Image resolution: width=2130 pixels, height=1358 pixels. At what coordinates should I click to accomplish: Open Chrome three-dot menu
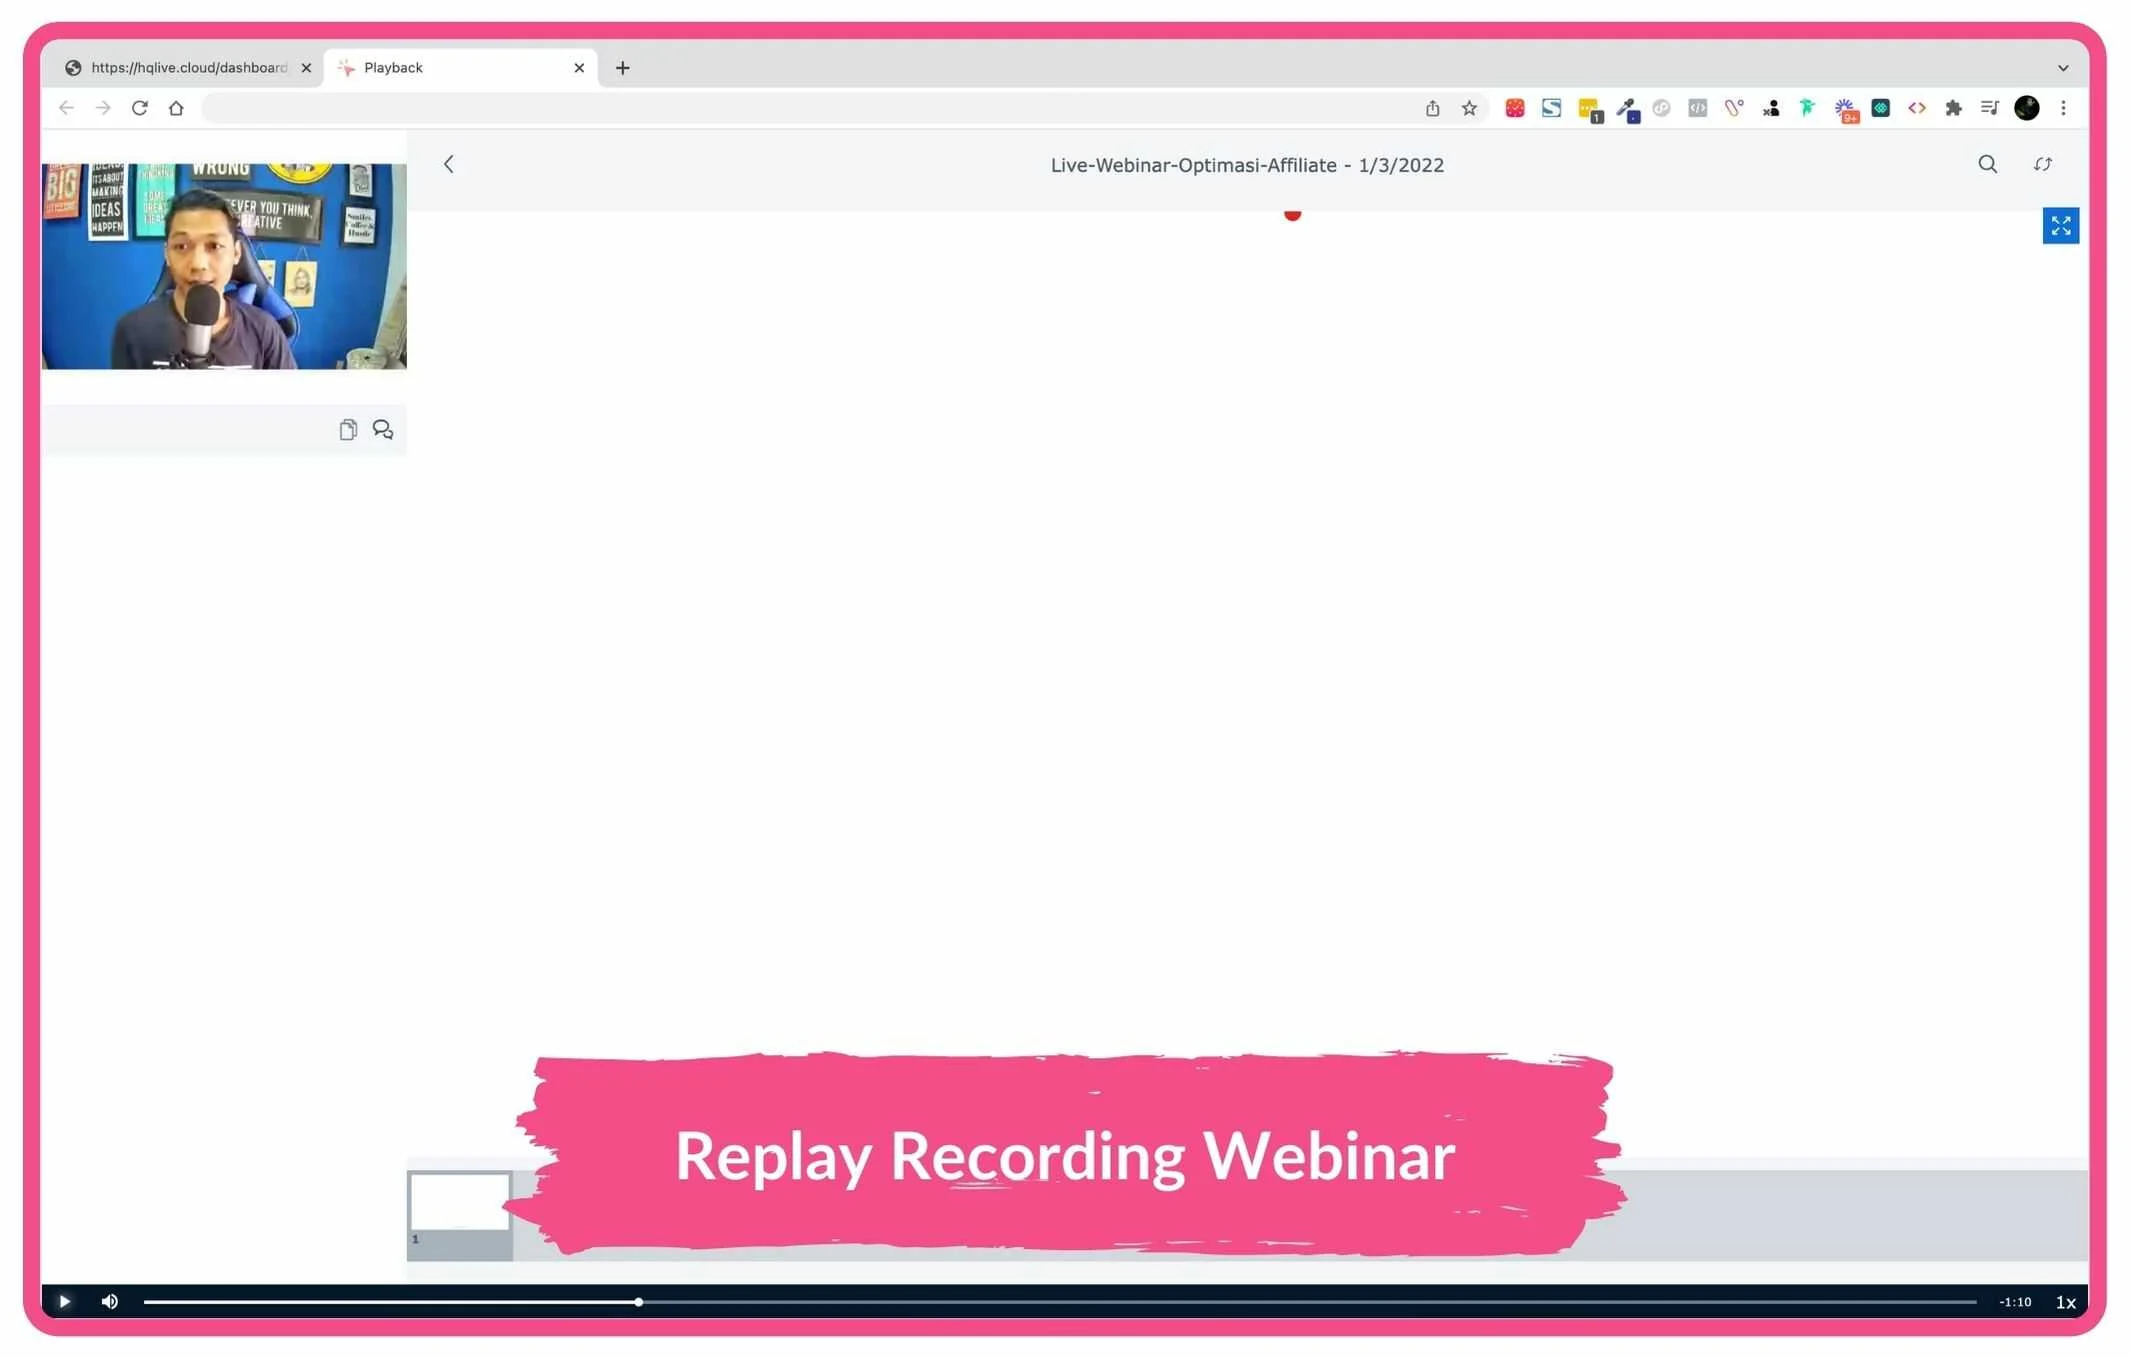[x=2063, y=108]
